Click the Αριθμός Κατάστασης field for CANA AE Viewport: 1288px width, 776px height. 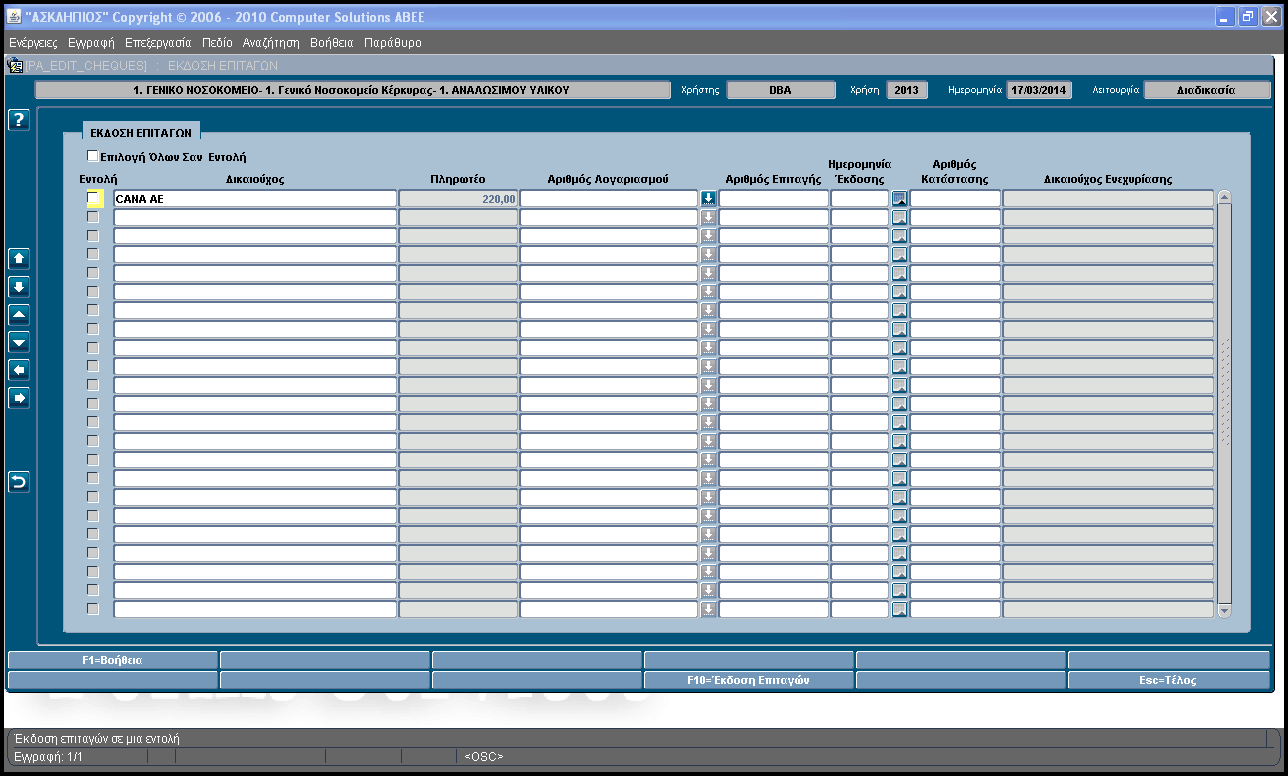955,198
